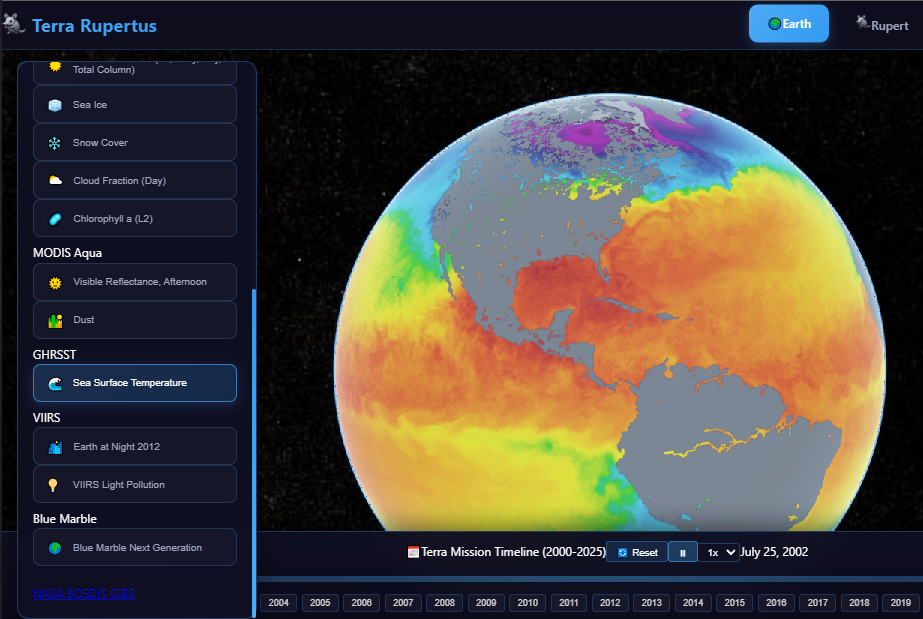Click the layer panel vertical scrollbar

(254, 453)
